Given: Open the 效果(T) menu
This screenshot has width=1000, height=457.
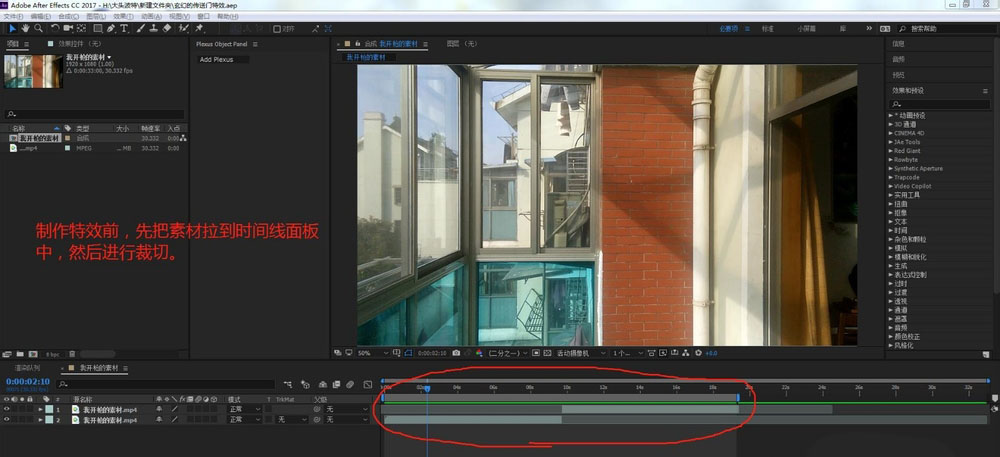Looking at the screenshot, I should point(123,17).
